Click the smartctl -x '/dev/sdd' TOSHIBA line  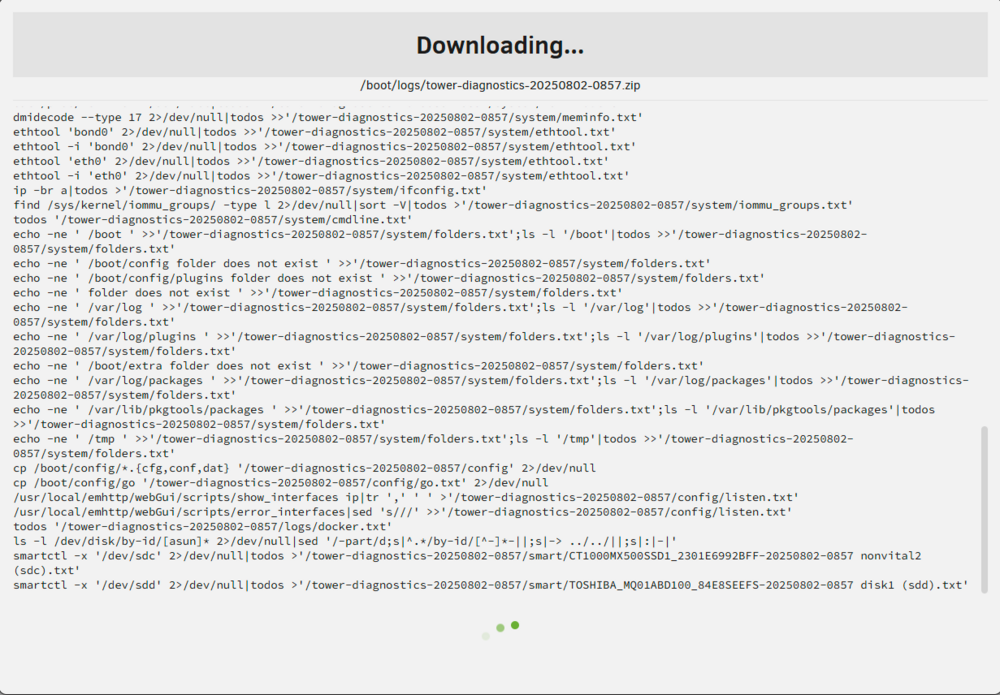(491, 585)
